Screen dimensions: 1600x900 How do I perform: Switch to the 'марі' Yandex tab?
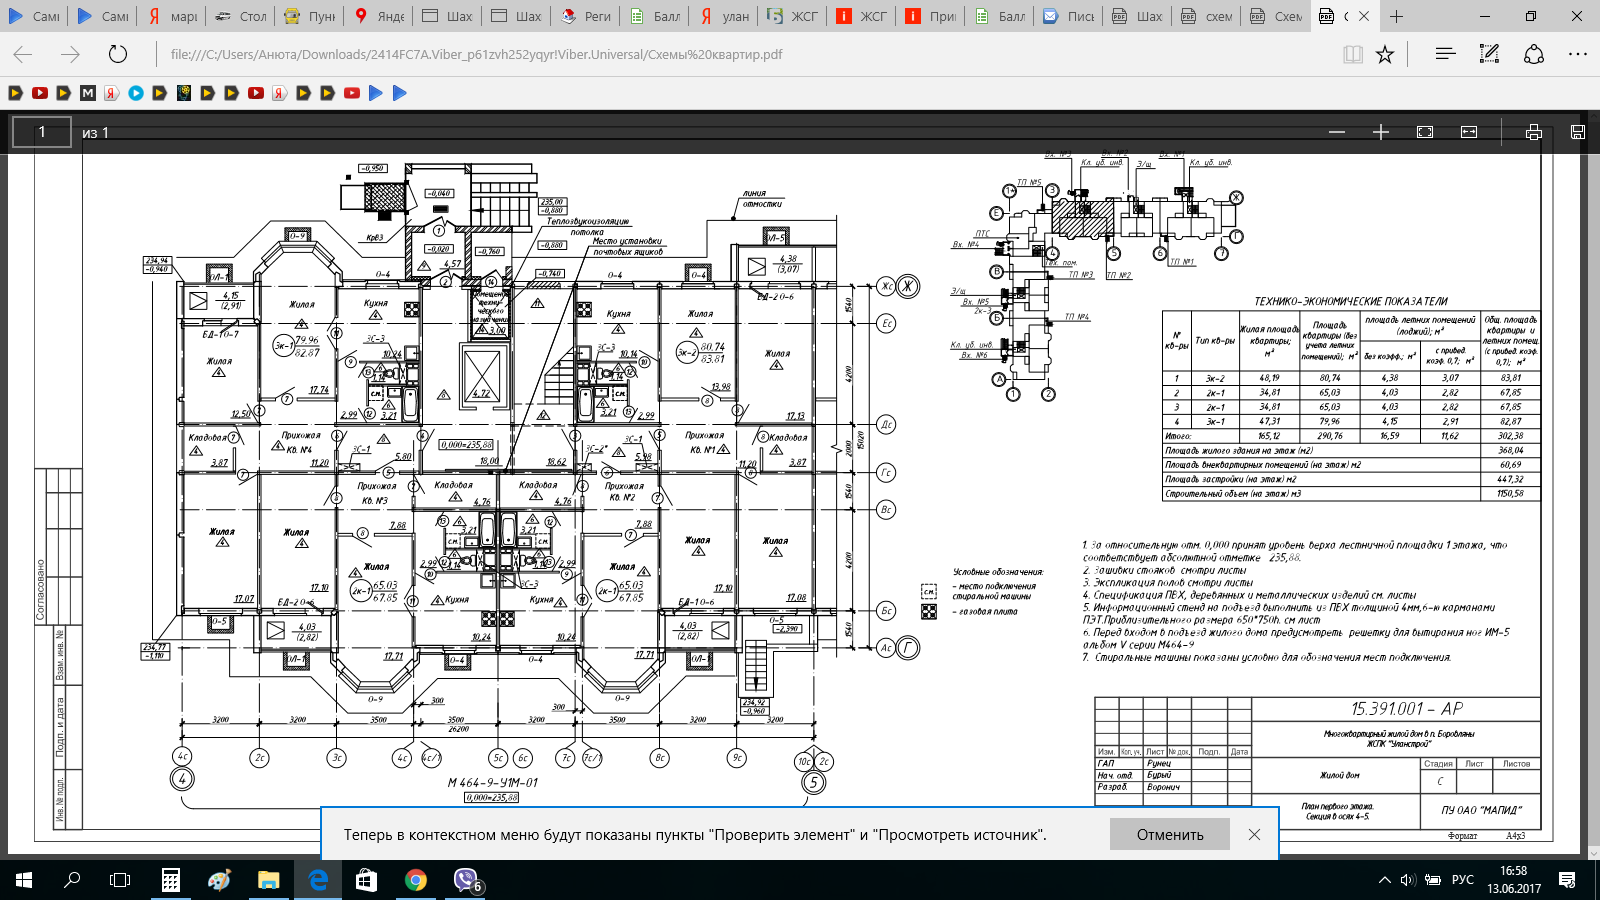pos(171,16)
